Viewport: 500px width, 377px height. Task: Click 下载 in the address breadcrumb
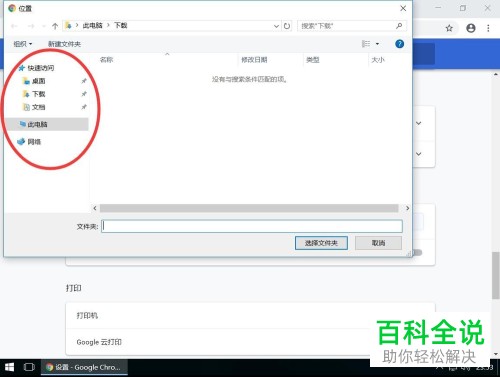pyautogui.click(x=120, y=26)
